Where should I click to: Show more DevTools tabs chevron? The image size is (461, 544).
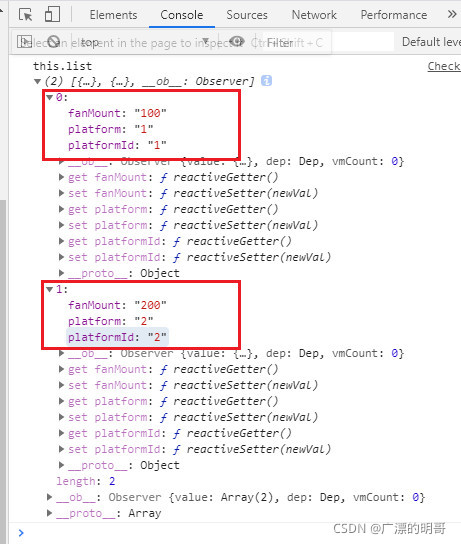click(x=452, y=14)
